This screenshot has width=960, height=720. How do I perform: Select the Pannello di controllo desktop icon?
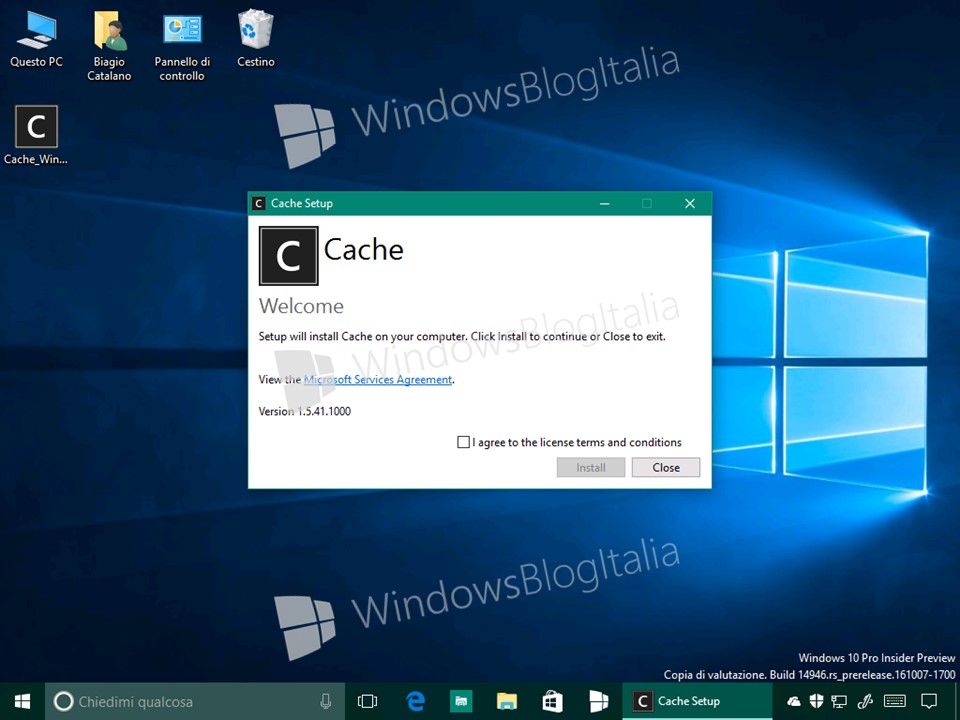point(182,46)
